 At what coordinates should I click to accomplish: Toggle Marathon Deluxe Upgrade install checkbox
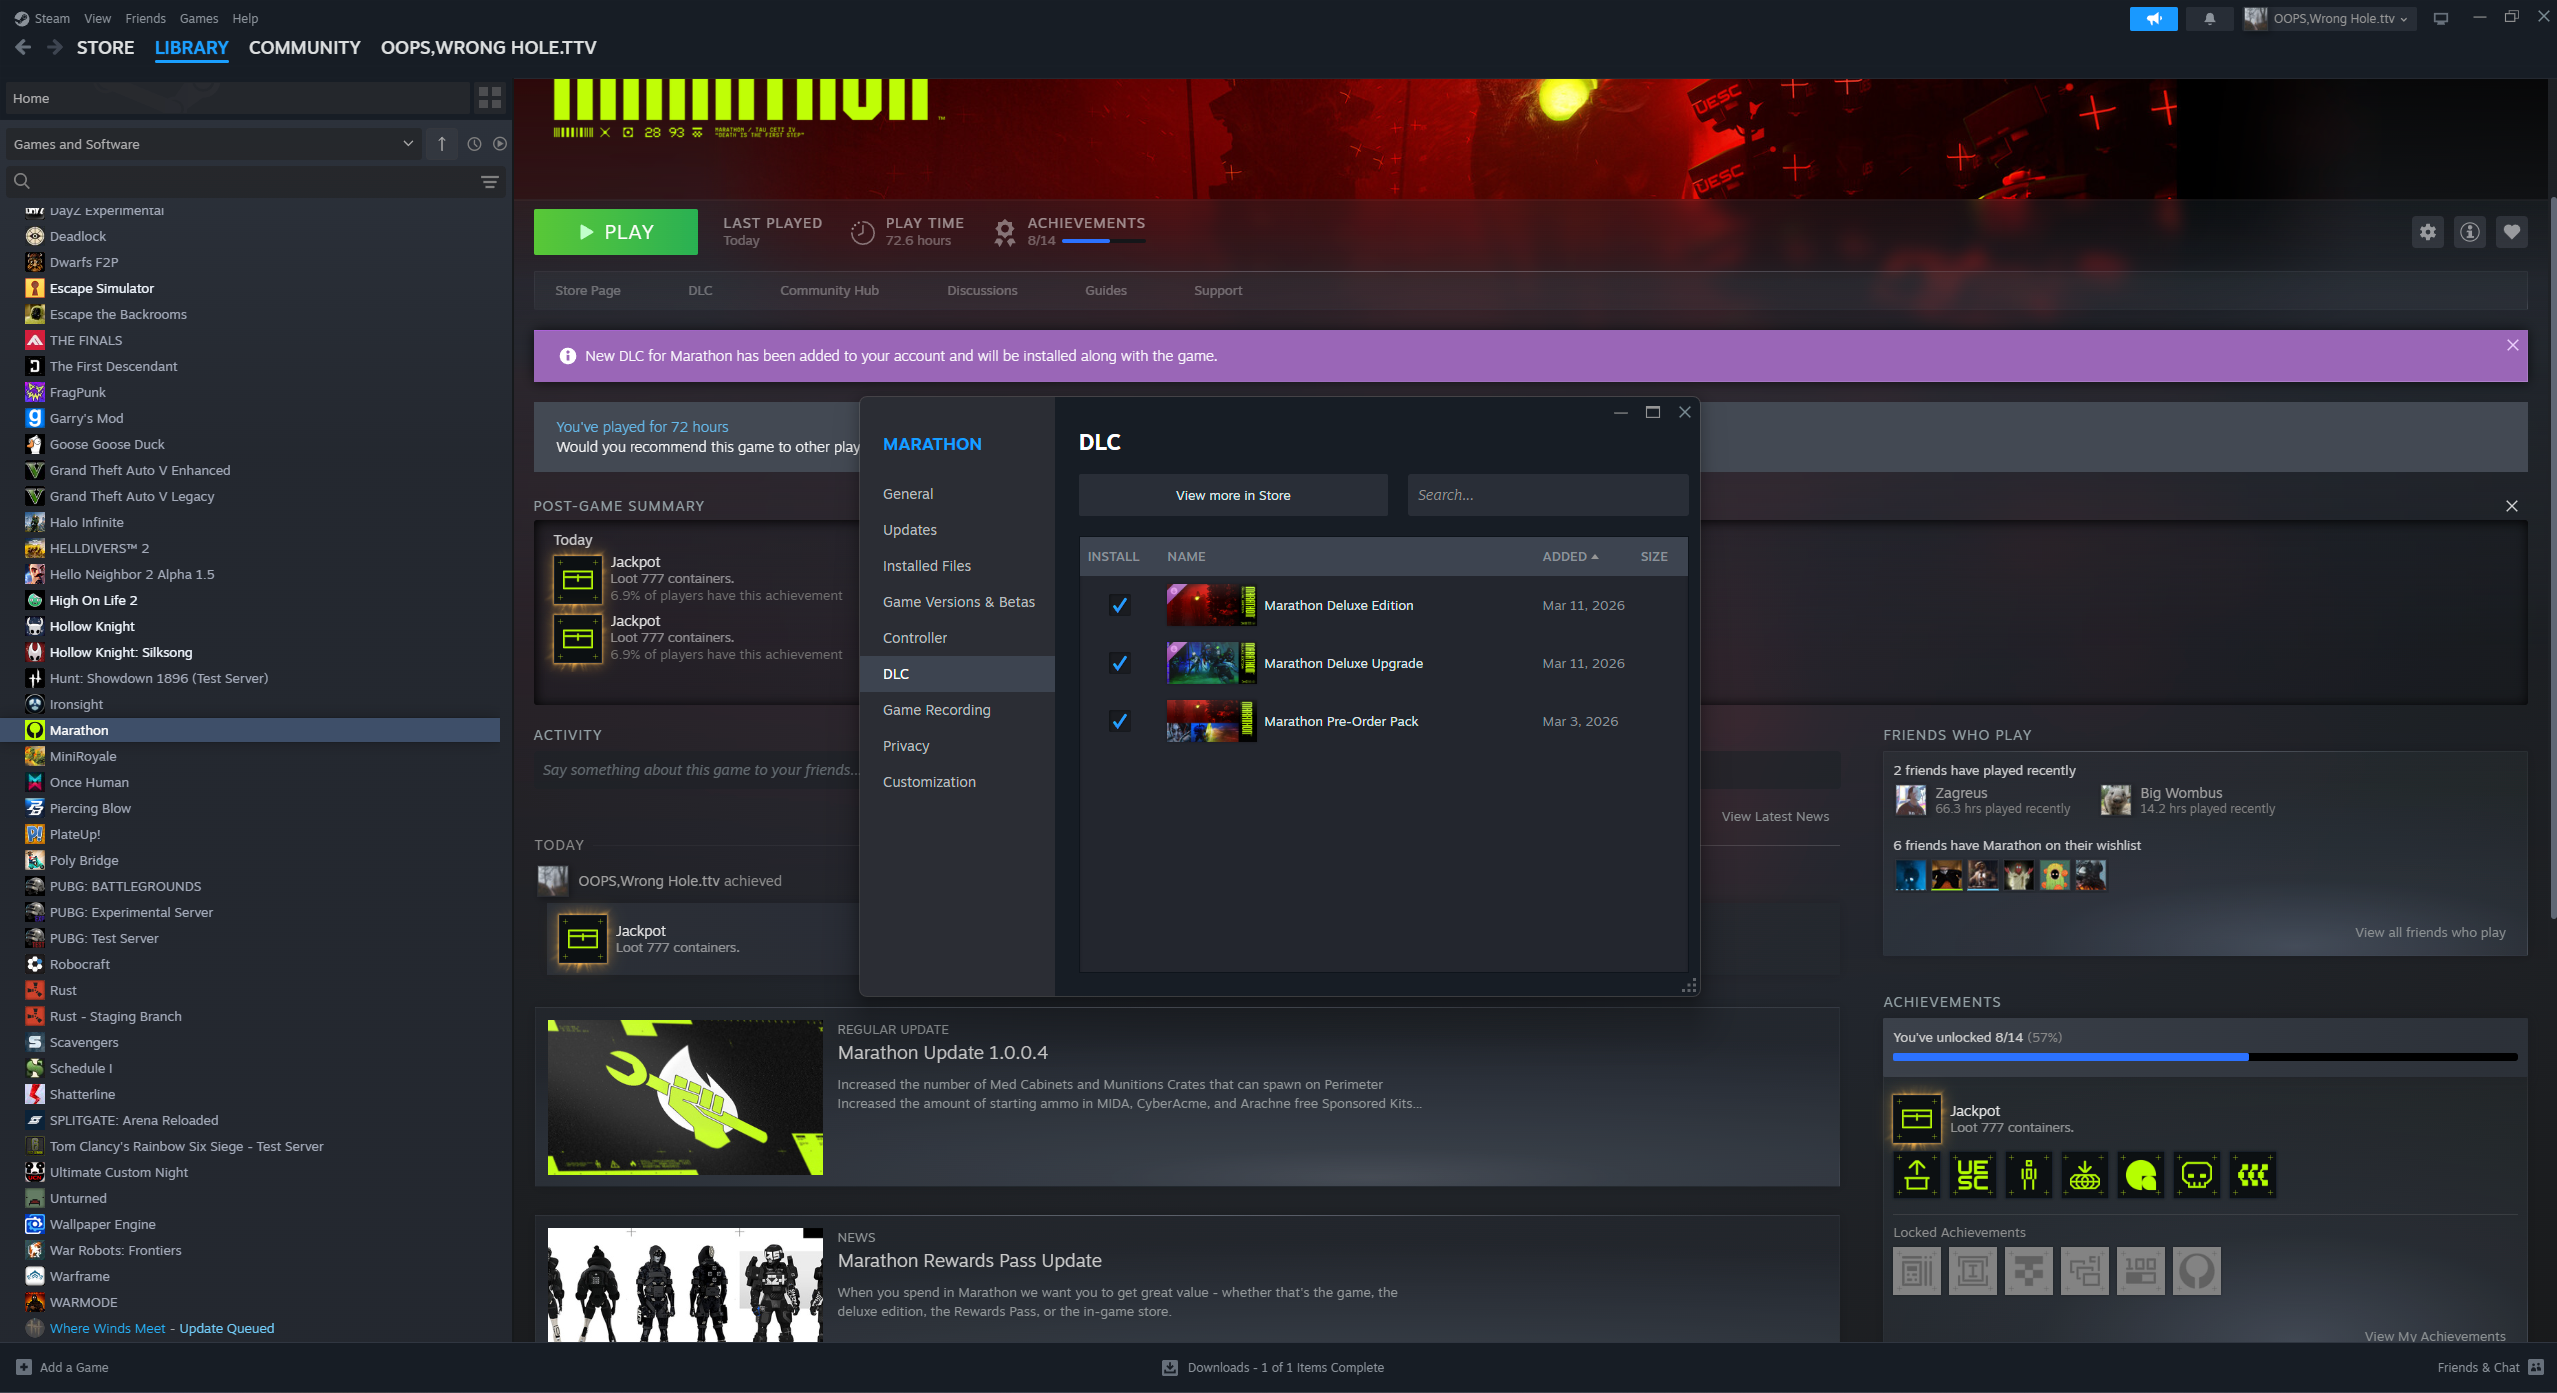1119,663
